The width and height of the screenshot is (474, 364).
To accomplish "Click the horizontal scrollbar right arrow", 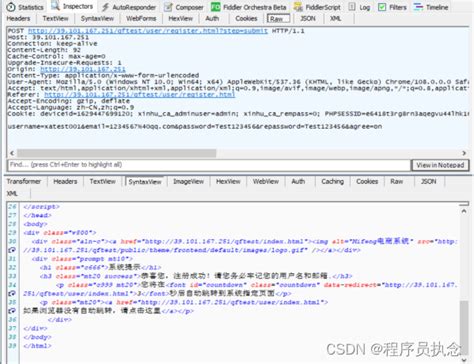I will (464, 153).
